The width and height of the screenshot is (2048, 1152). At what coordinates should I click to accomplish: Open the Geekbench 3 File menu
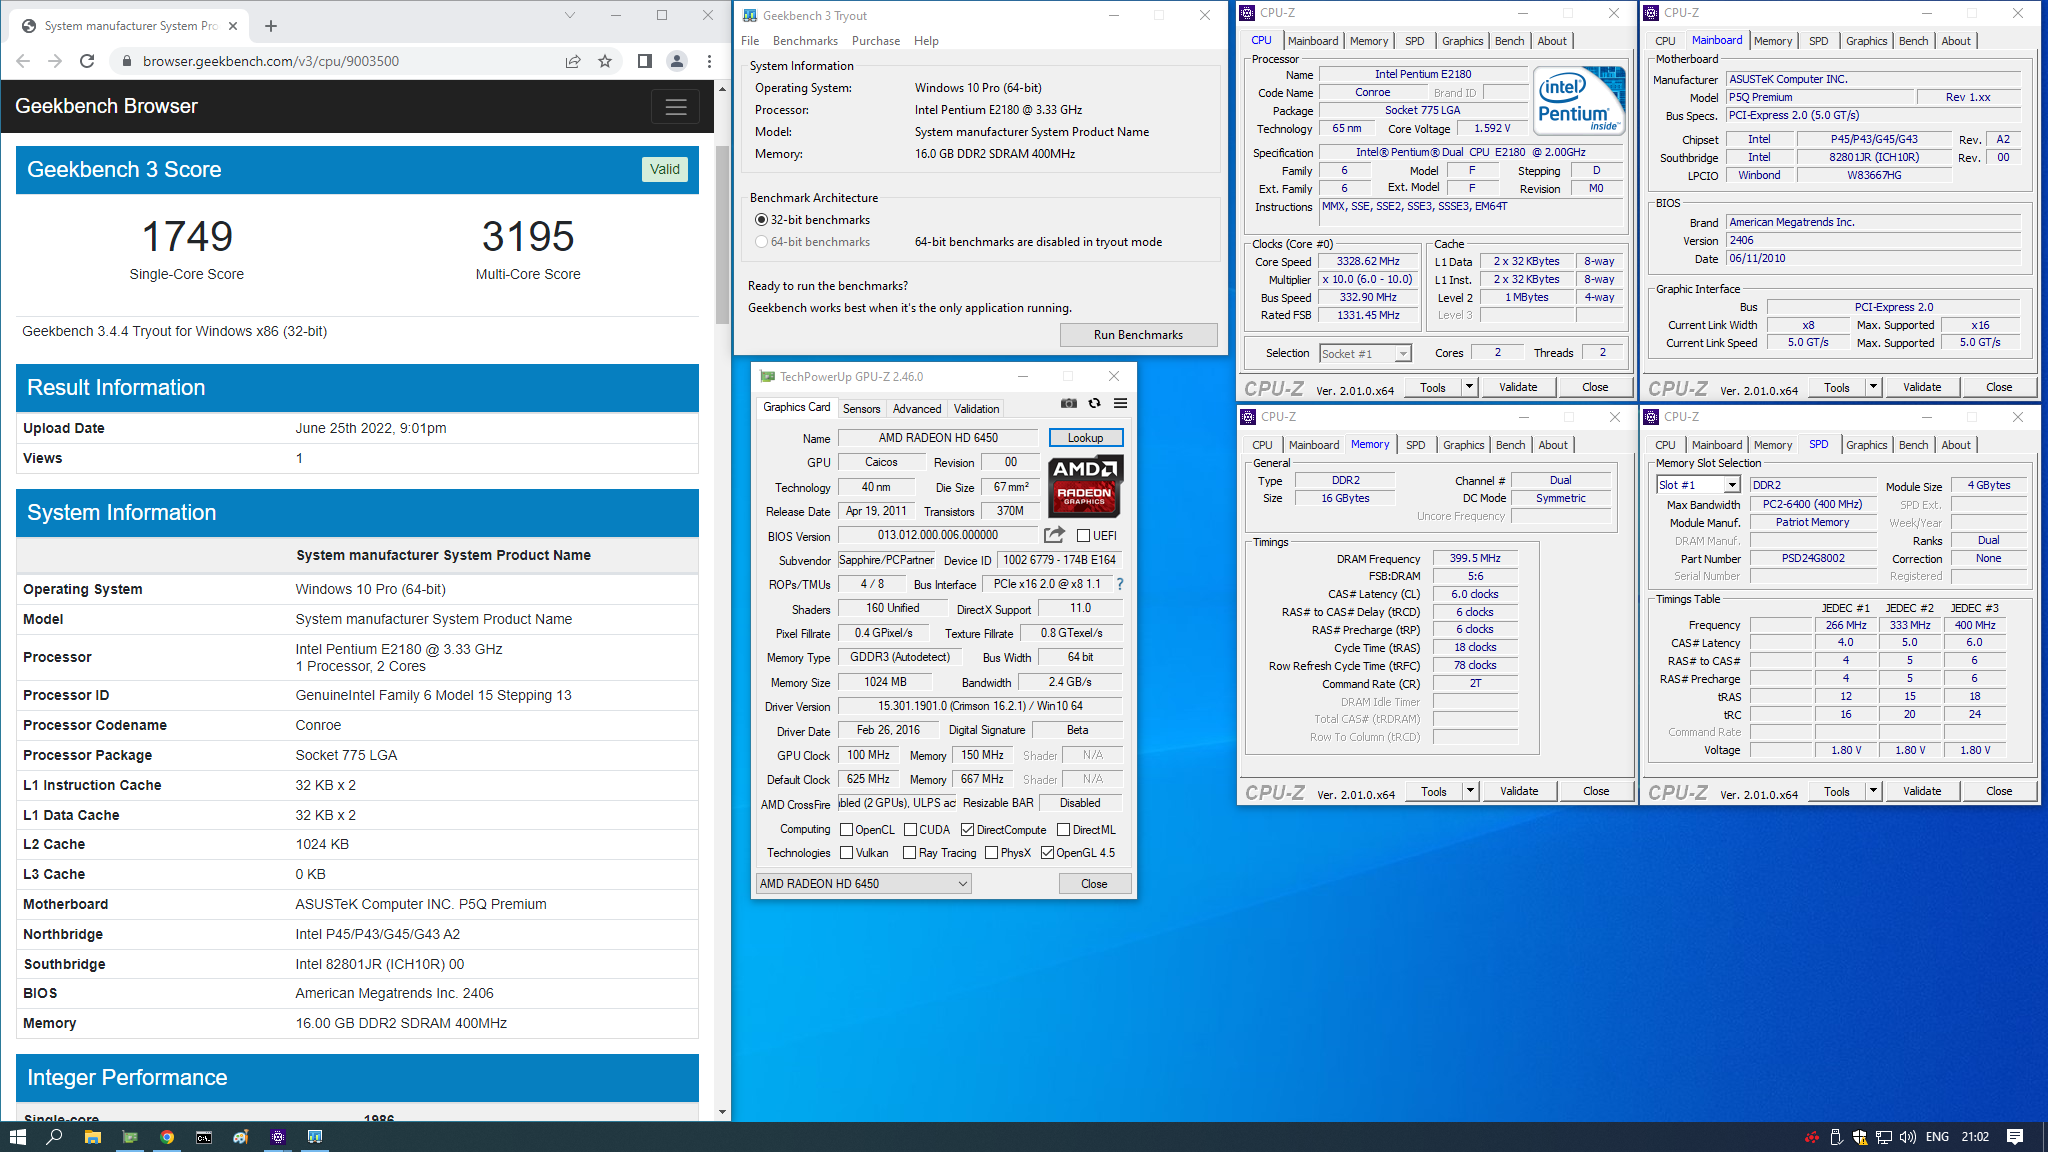(750, 41)
